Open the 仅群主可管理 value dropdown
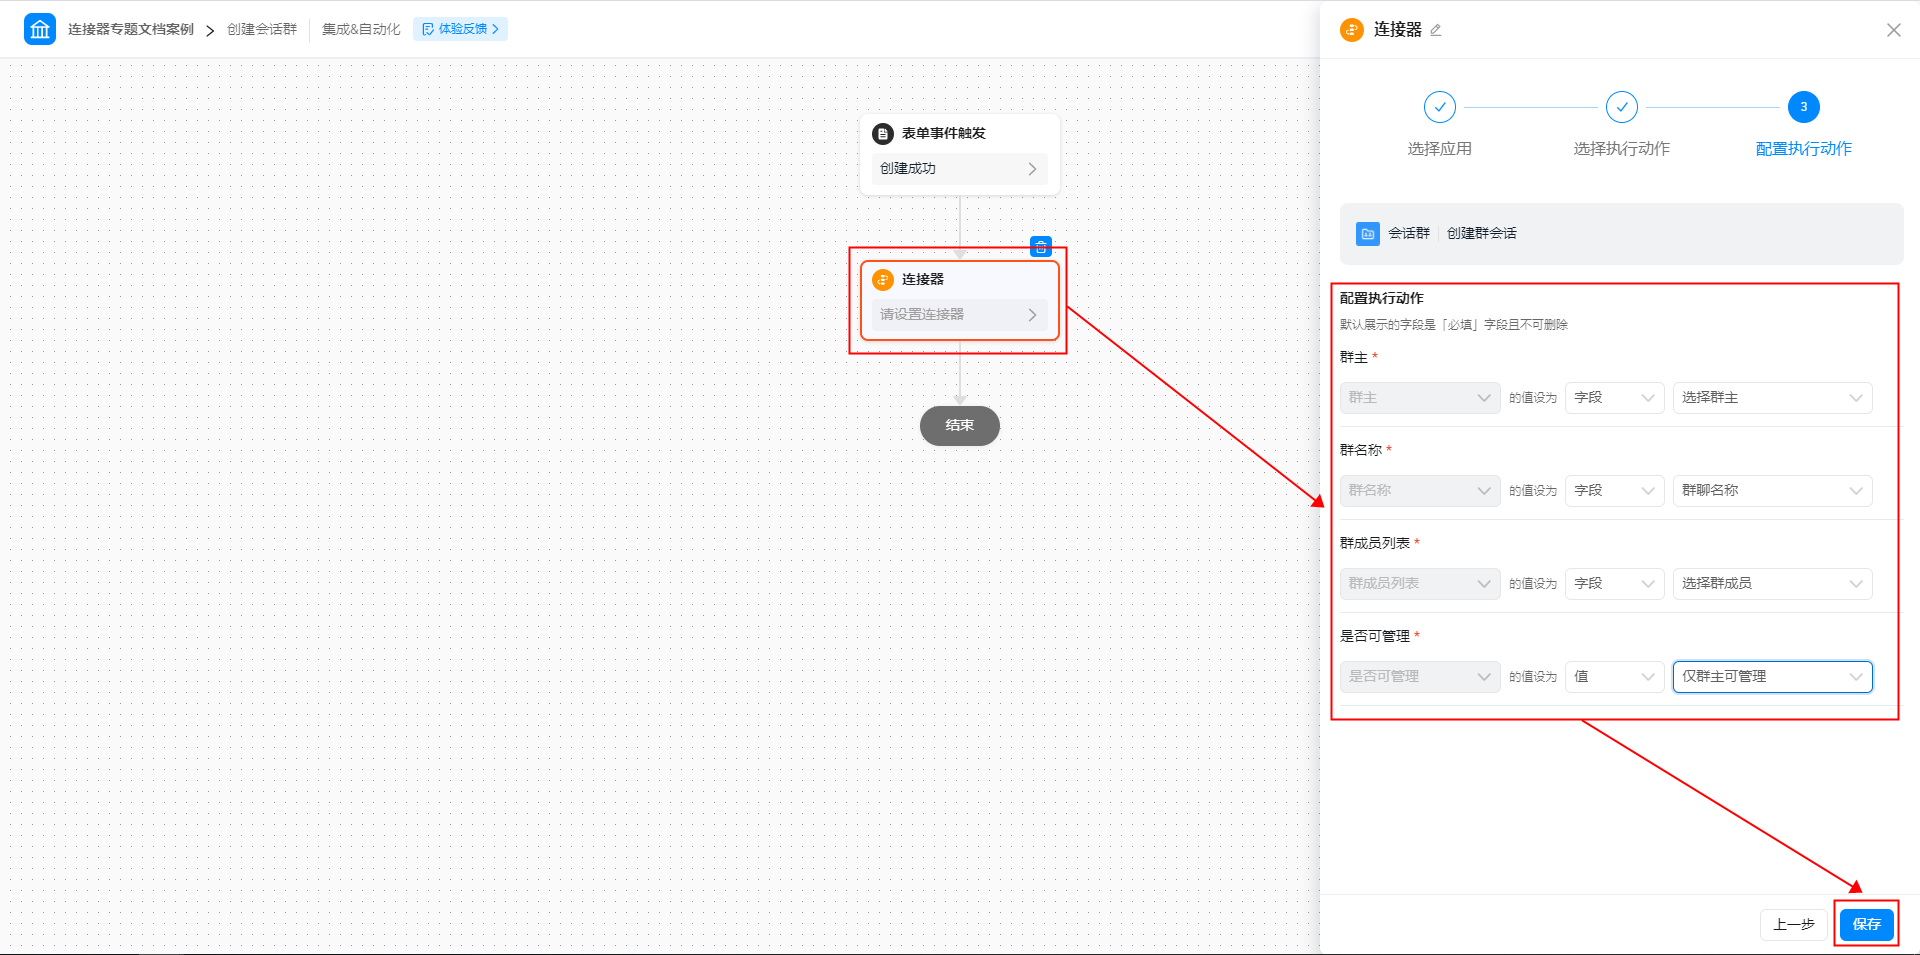Viewport: 1920px width, 955px height. tap(1773, 677)
